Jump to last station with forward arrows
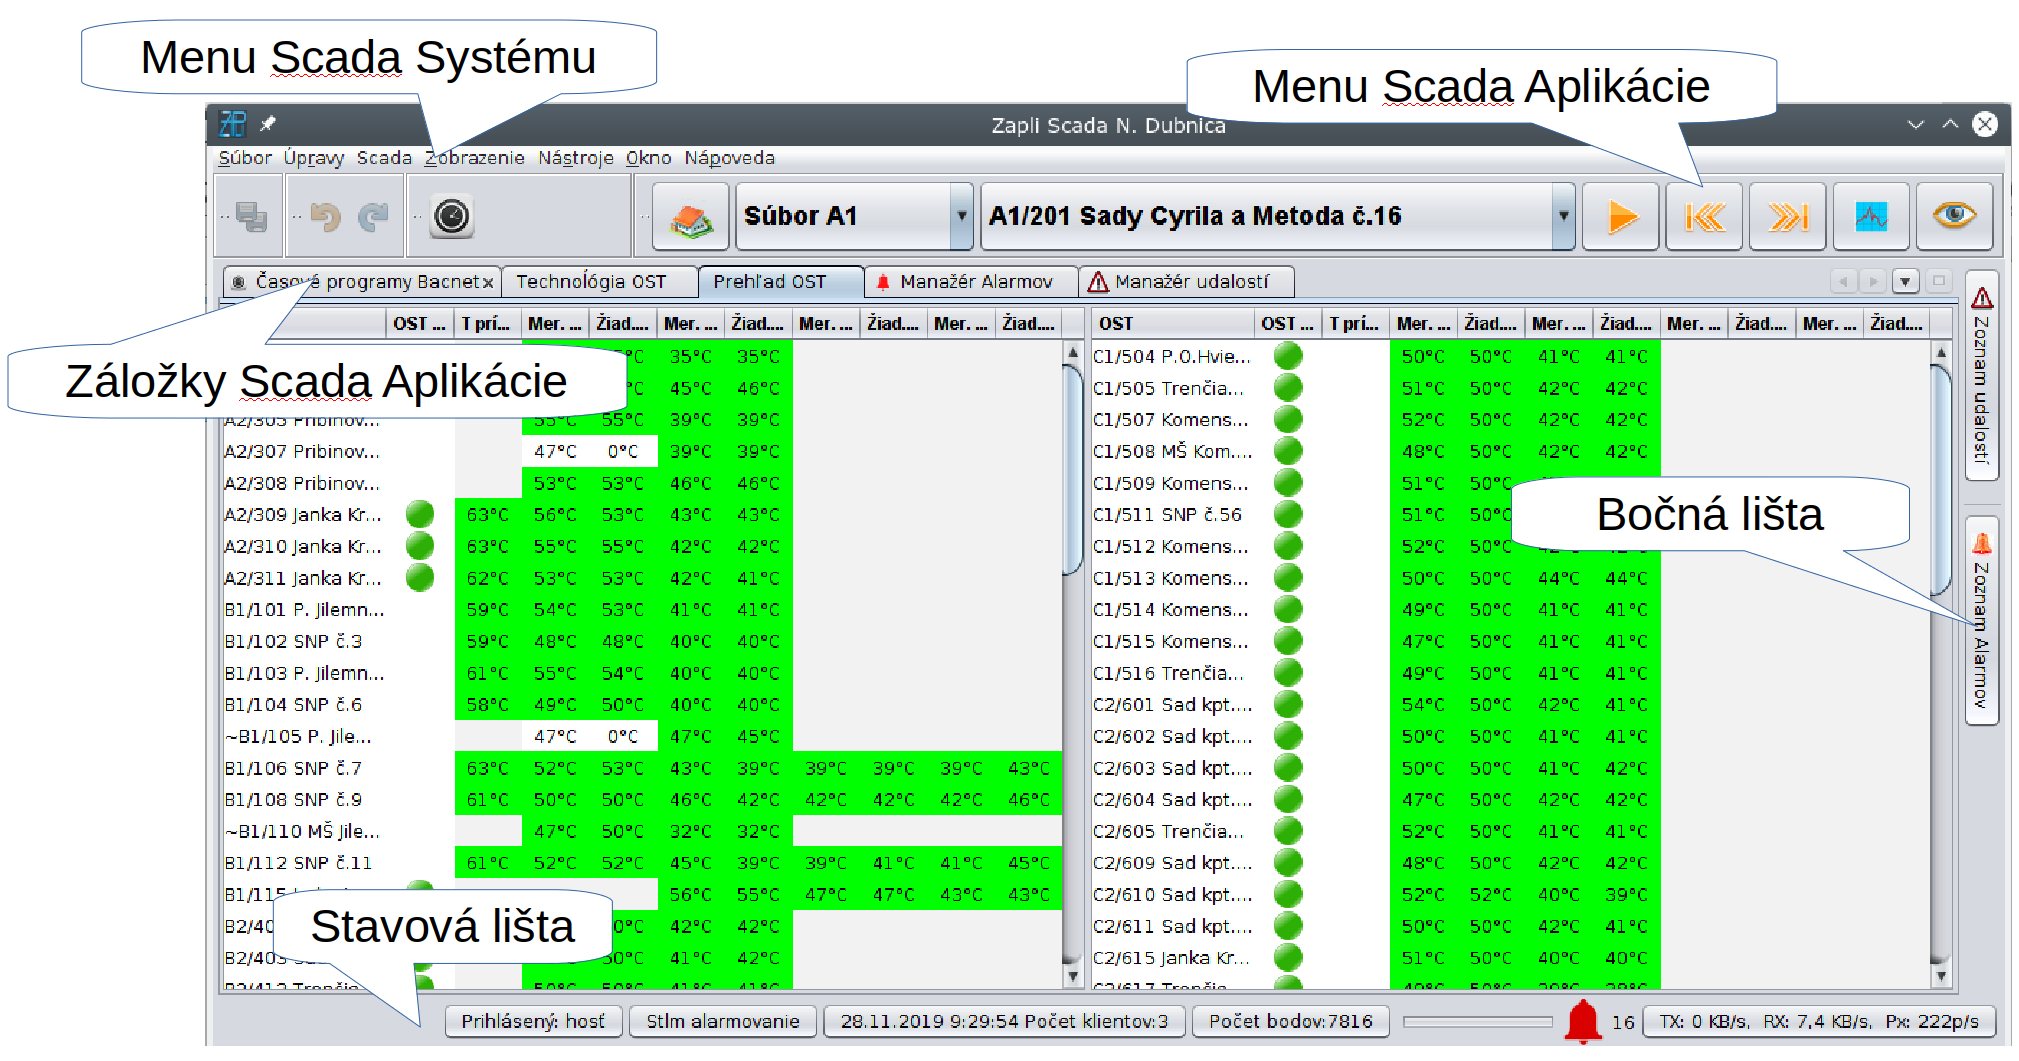This screenshot has width=2019, height=1061. tap(1787, 216)
